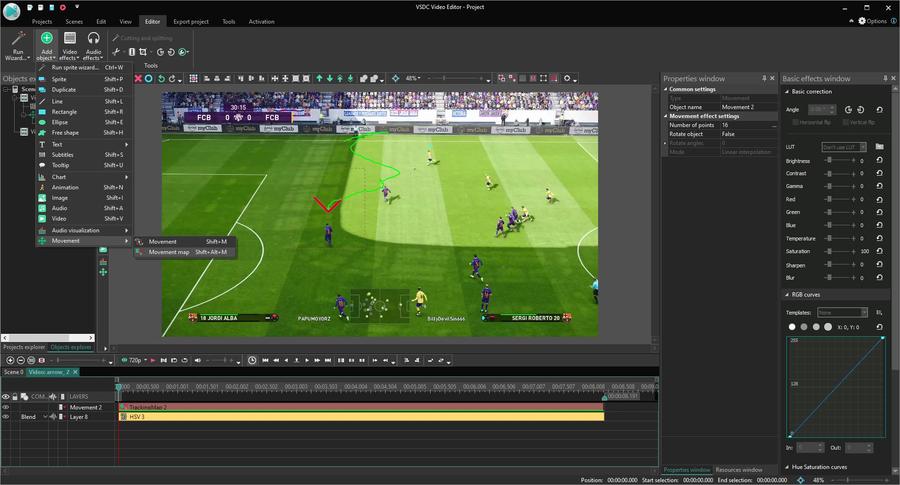Screen dimensions: 900x485
Task: Switch to the Scene 0 timeline tab
Action: 14,372
